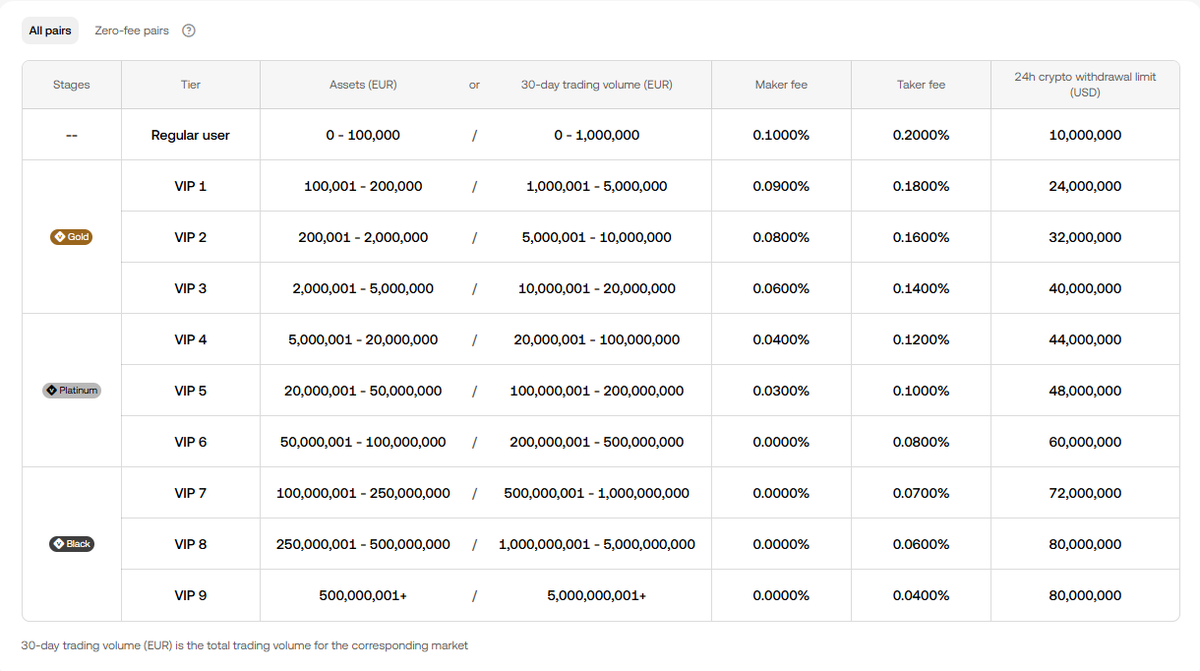Click maker fee 0.1000% for Regular user
The width and height of the screenshot is (1200, 671).
781,135
